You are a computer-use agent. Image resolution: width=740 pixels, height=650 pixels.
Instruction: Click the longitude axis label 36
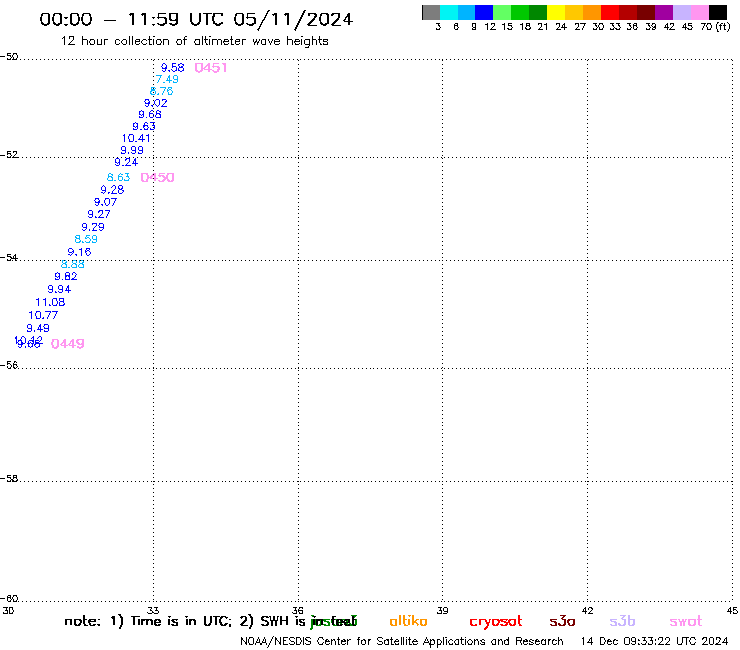coord(298,610)
